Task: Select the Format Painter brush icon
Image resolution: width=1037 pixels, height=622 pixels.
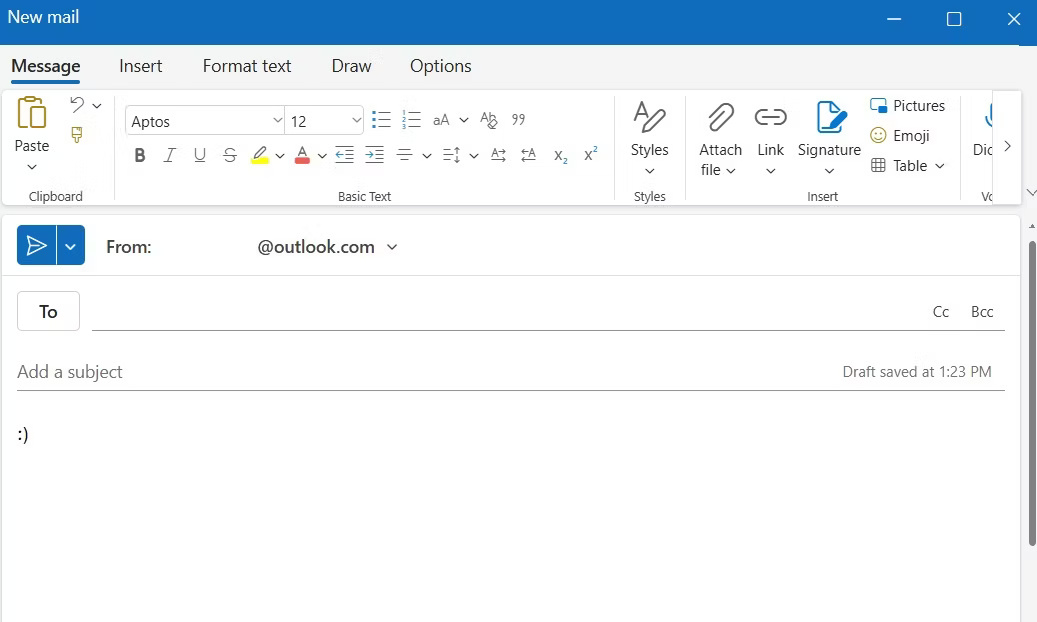Action: pos(77,135)
